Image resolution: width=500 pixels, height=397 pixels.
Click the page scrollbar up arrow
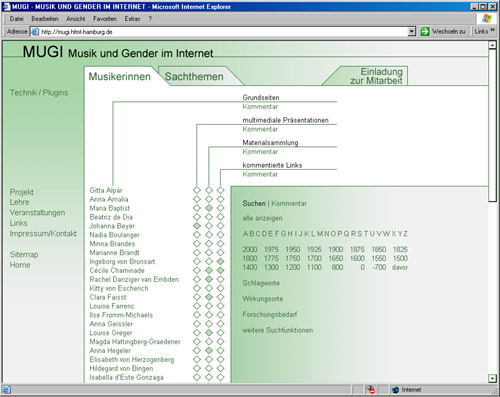492,45
